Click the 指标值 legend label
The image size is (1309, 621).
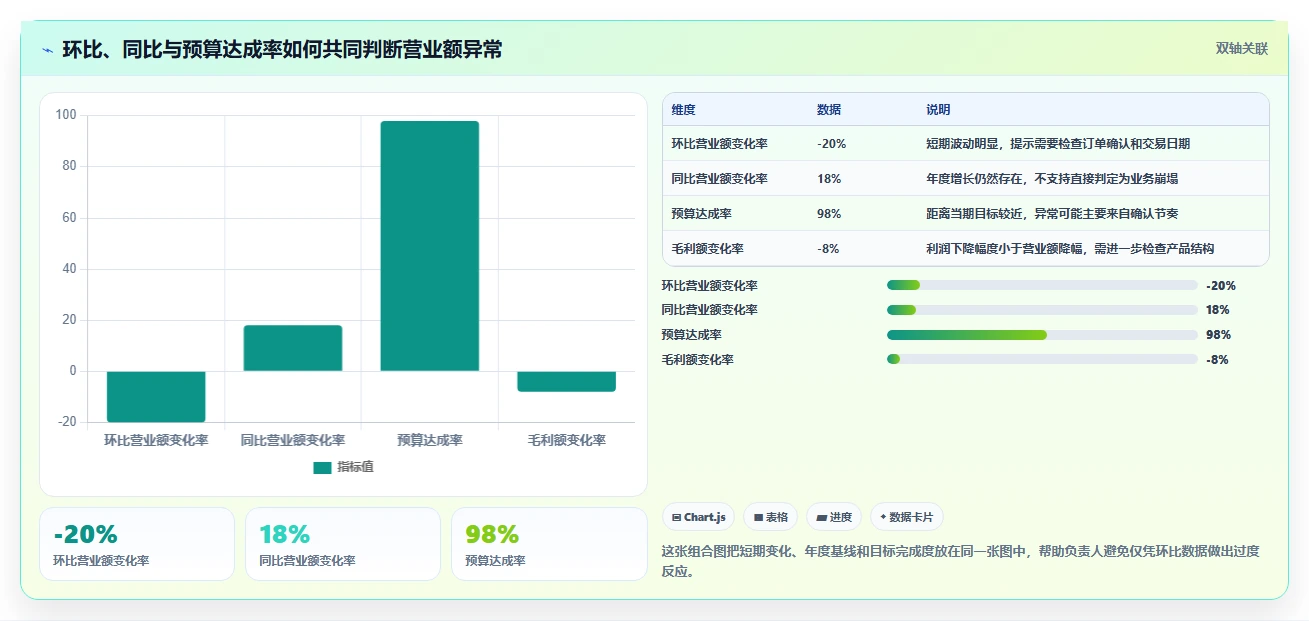[356, 467]
